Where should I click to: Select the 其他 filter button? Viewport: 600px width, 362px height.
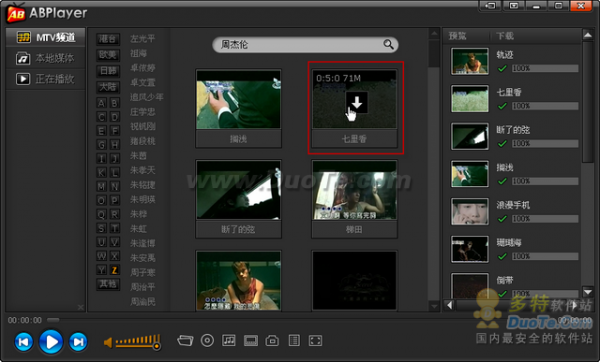point(108,284)
